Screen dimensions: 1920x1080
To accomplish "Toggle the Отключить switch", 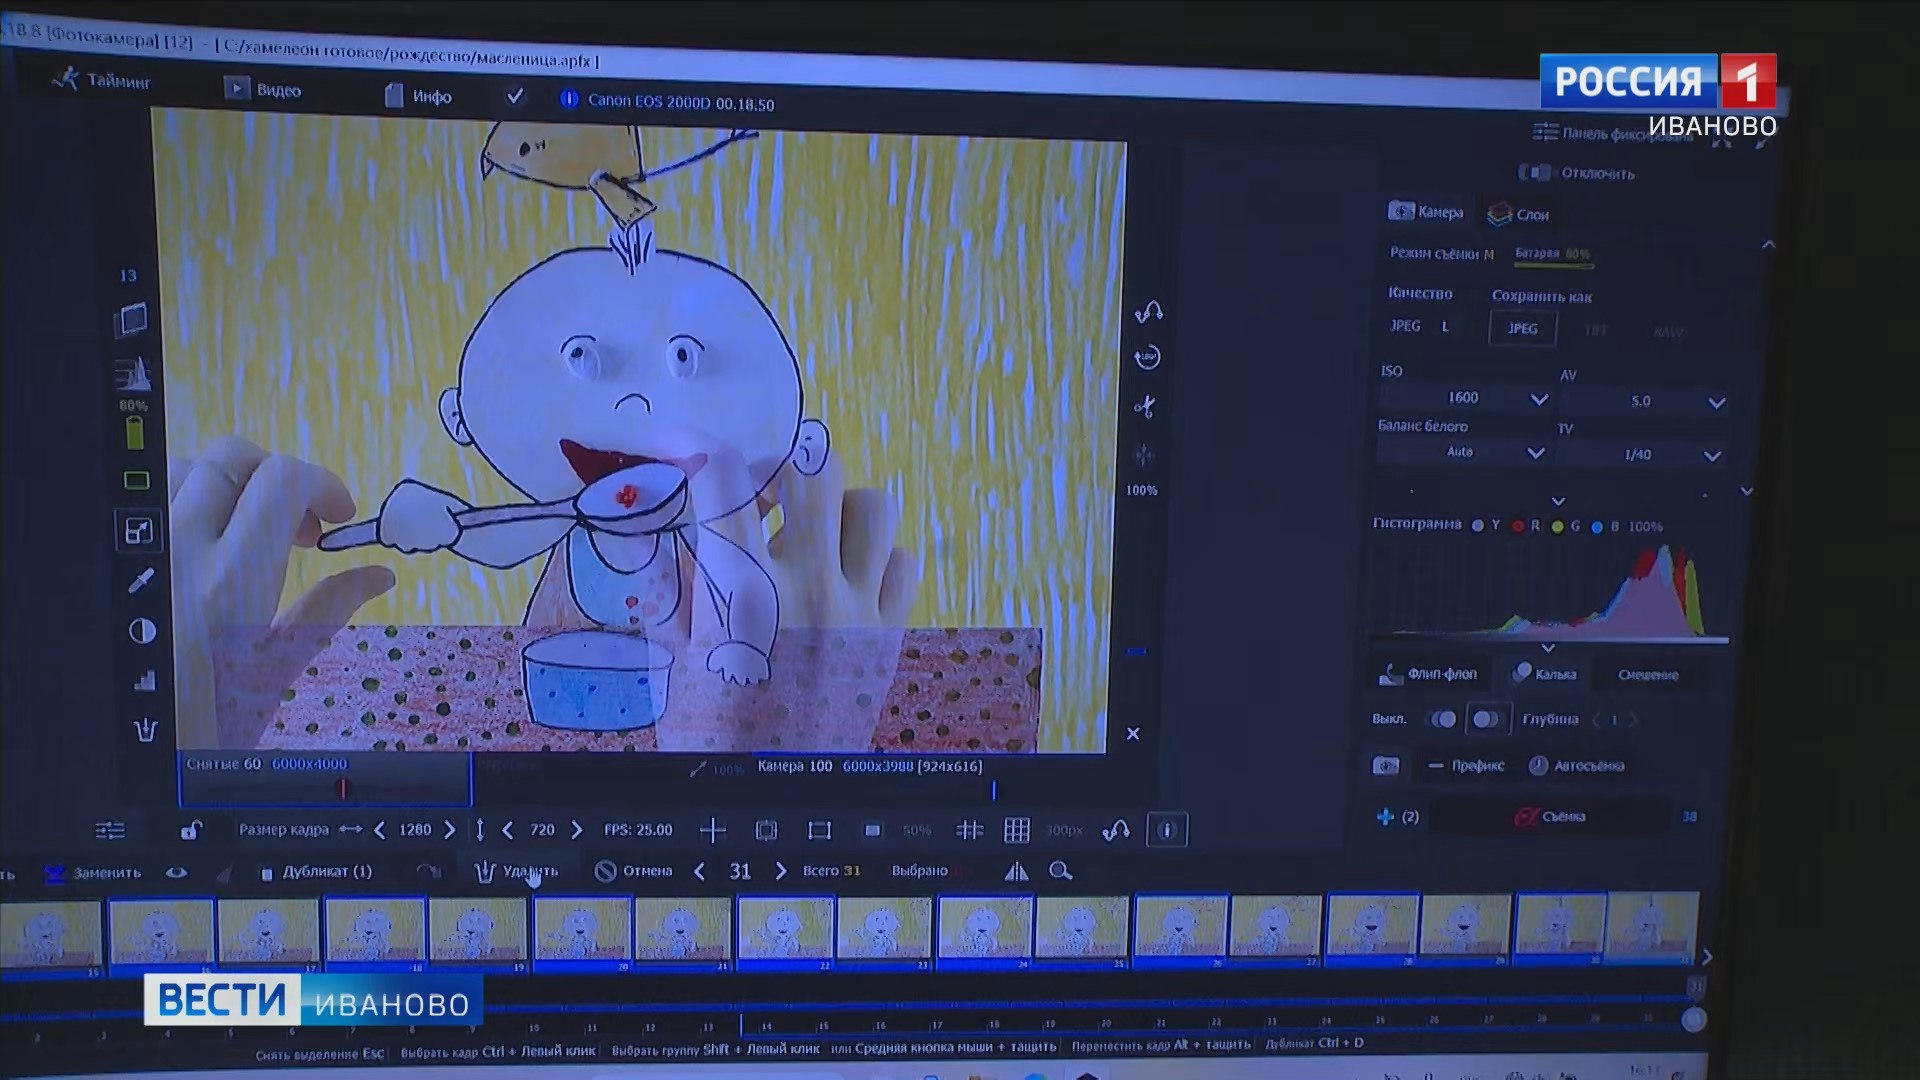I will point(1534,173).
